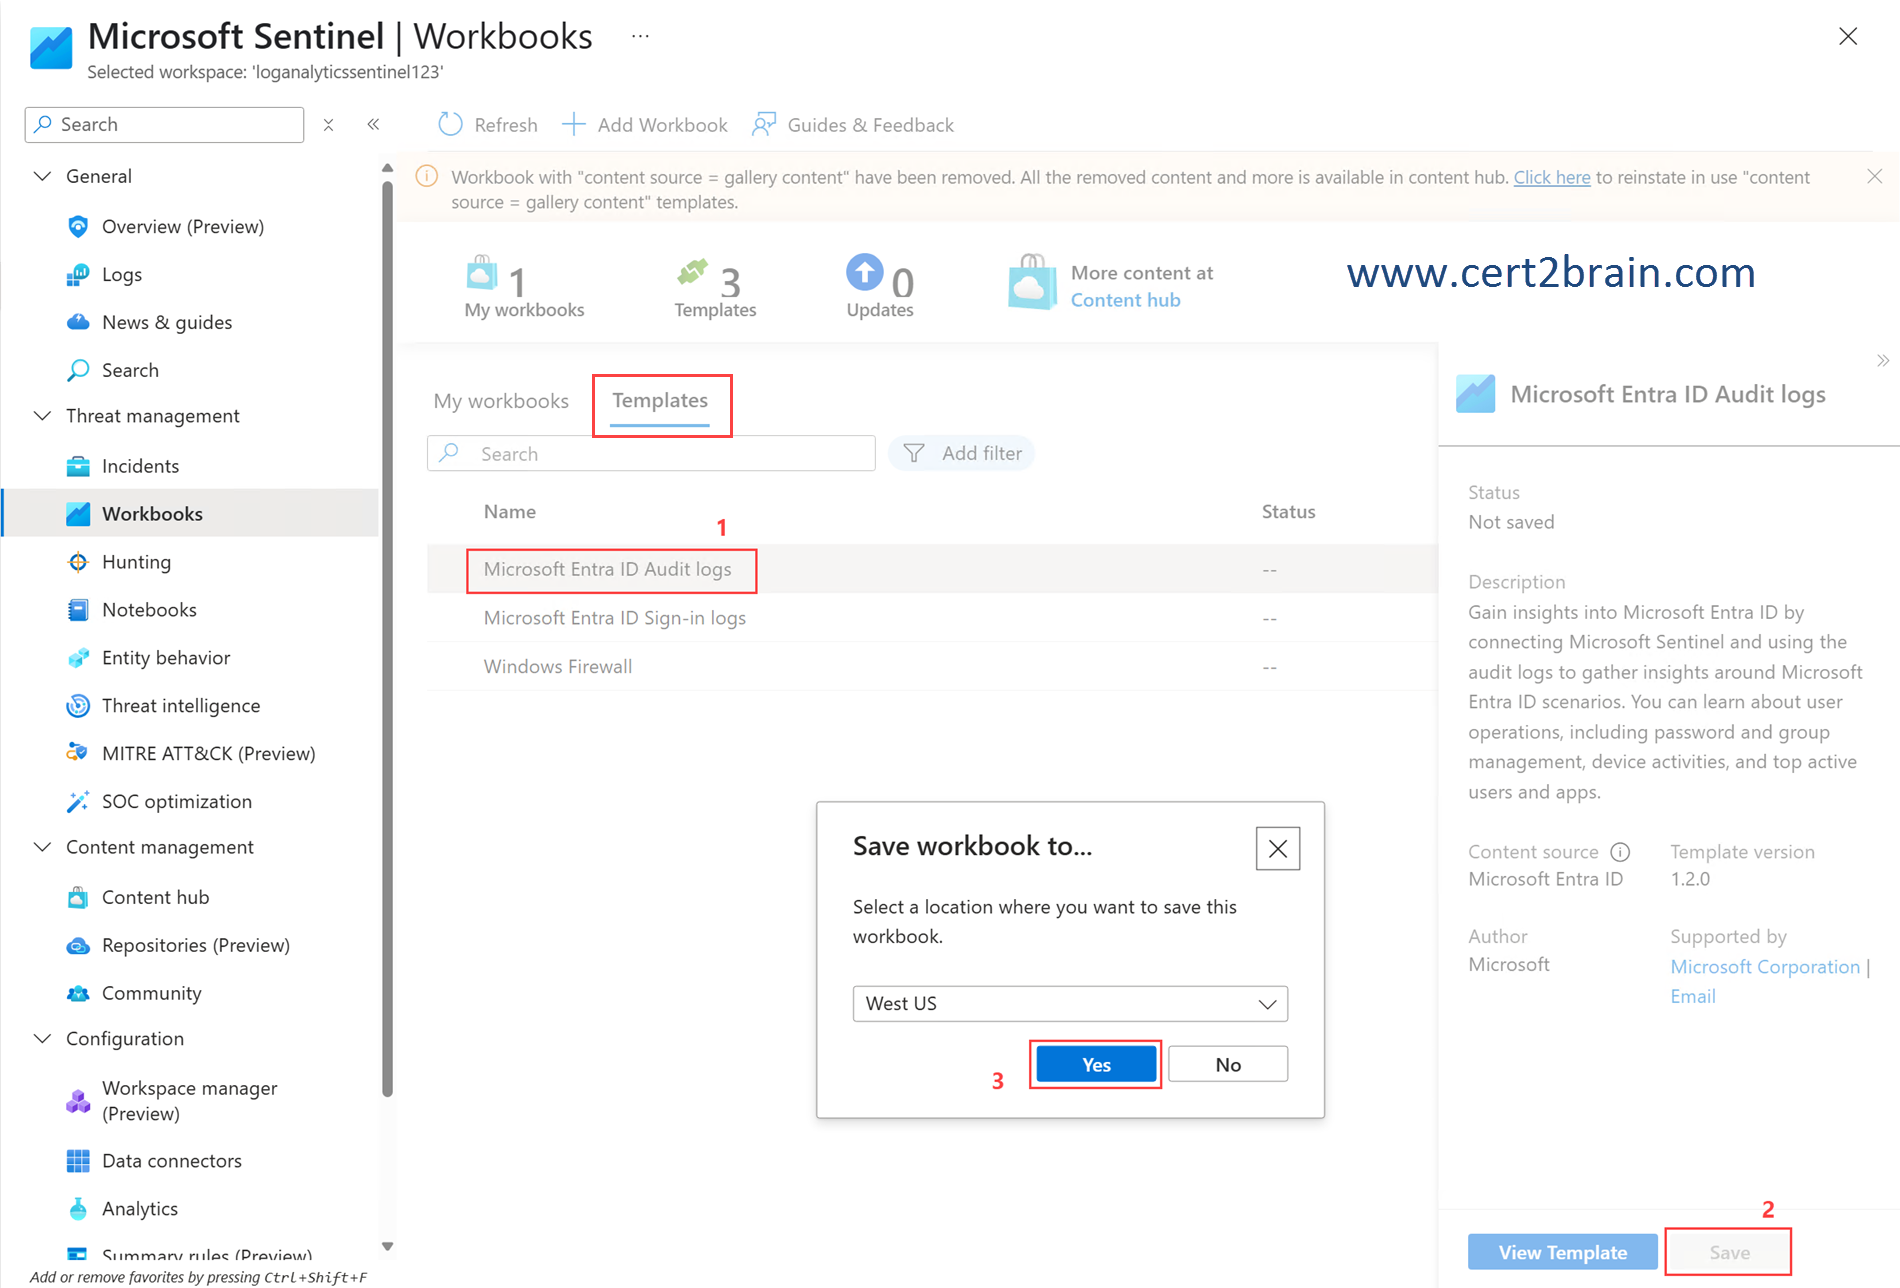1900x1288 pixels.
Task: Click Add Workbook toolbar text
Action: coord(663,125)
